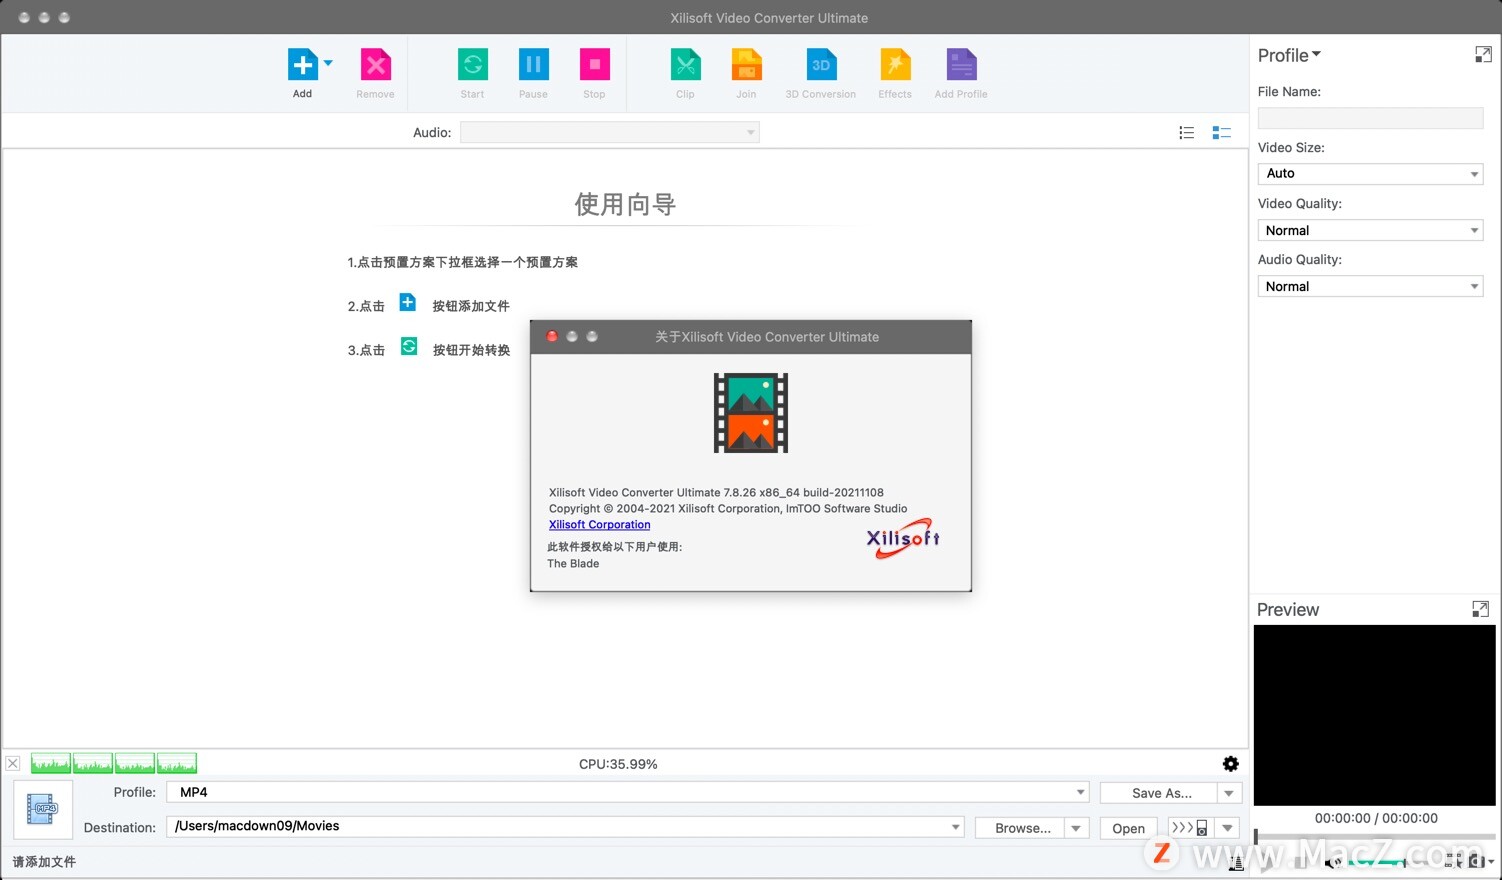Open the Video Quality dropdown
This screenshot has height=880, width=1502.
point(1370,230)
